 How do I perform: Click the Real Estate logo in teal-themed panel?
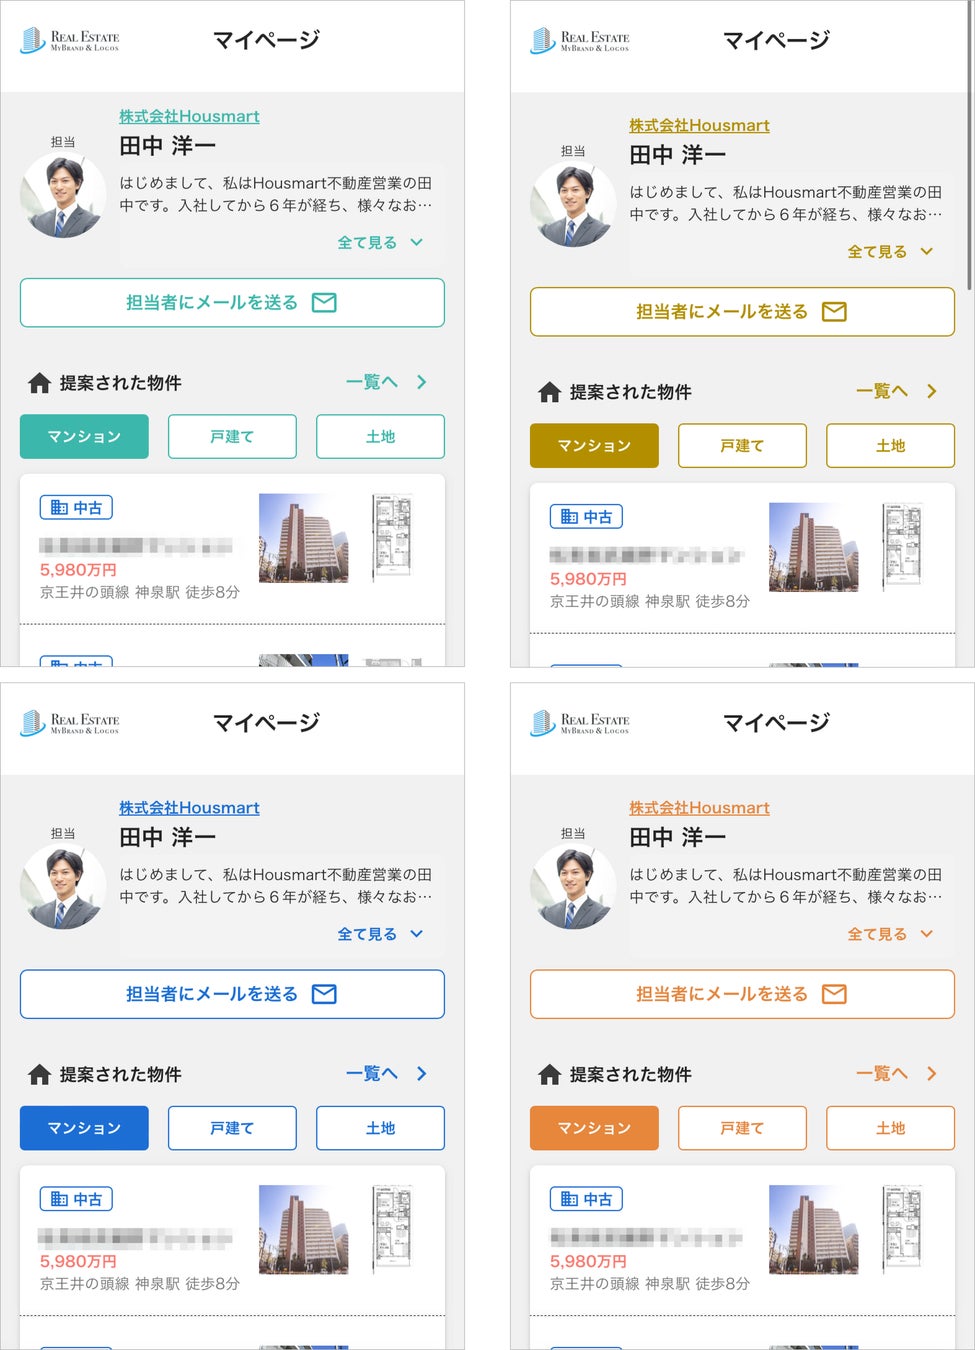coord(70,40)
